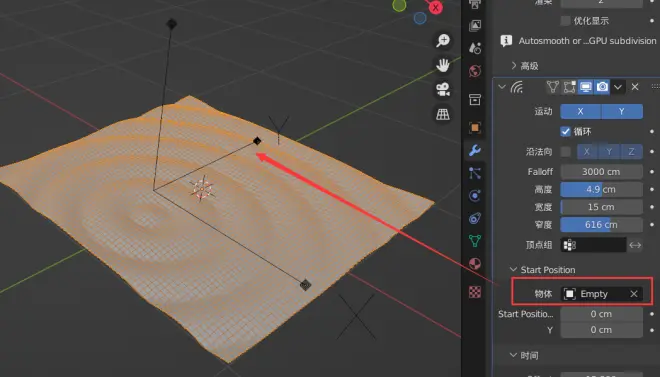Switch perspective/orthographic with grid icon
Viewport: 660px width, 377px height.
[443, 114]
